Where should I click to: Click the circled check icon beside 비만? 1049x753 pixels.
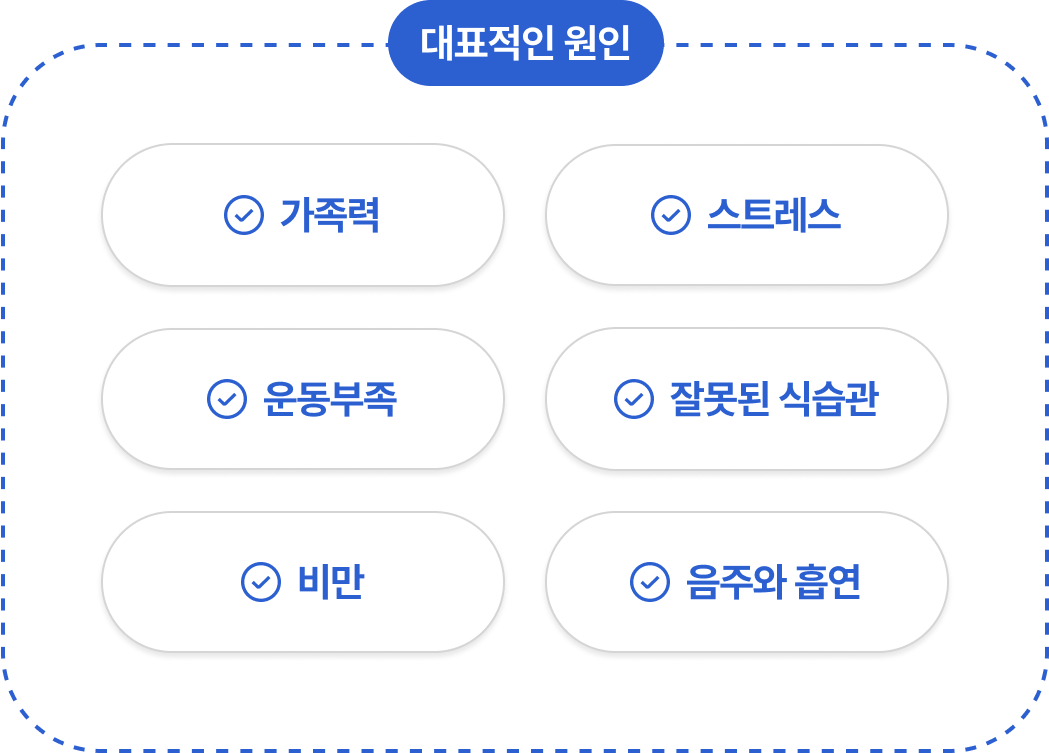click(x=260, y=582)
